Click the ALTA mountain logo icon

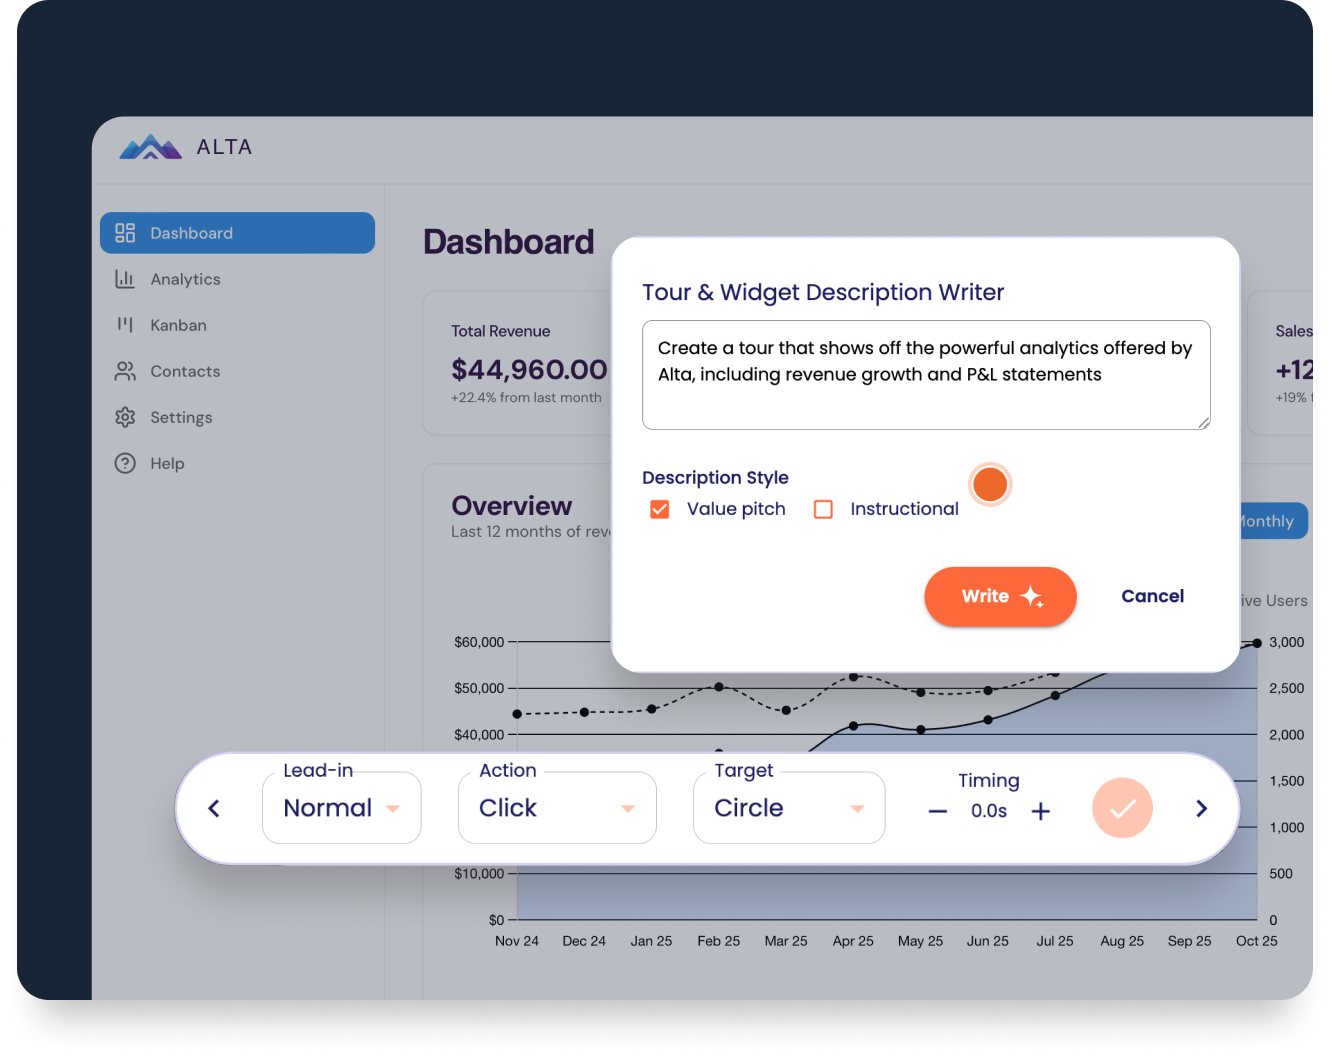point(150,147)
